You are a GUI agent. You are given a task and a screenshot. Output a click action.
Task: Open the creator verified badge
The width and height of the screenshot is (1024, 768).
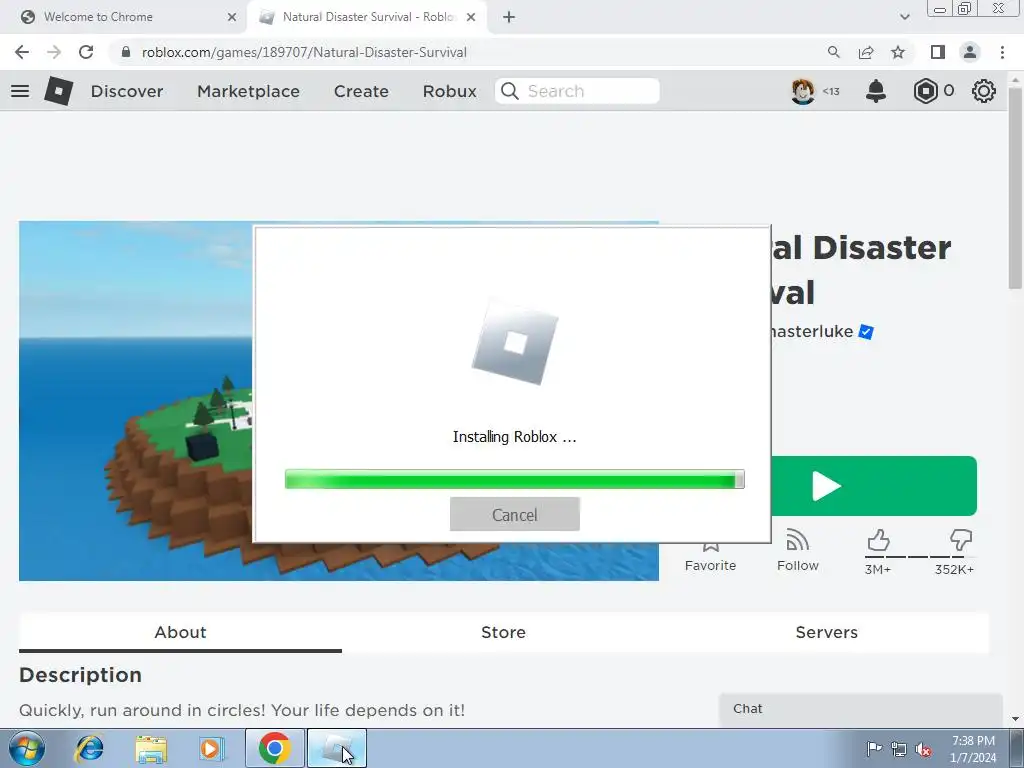tap(866, 332)
